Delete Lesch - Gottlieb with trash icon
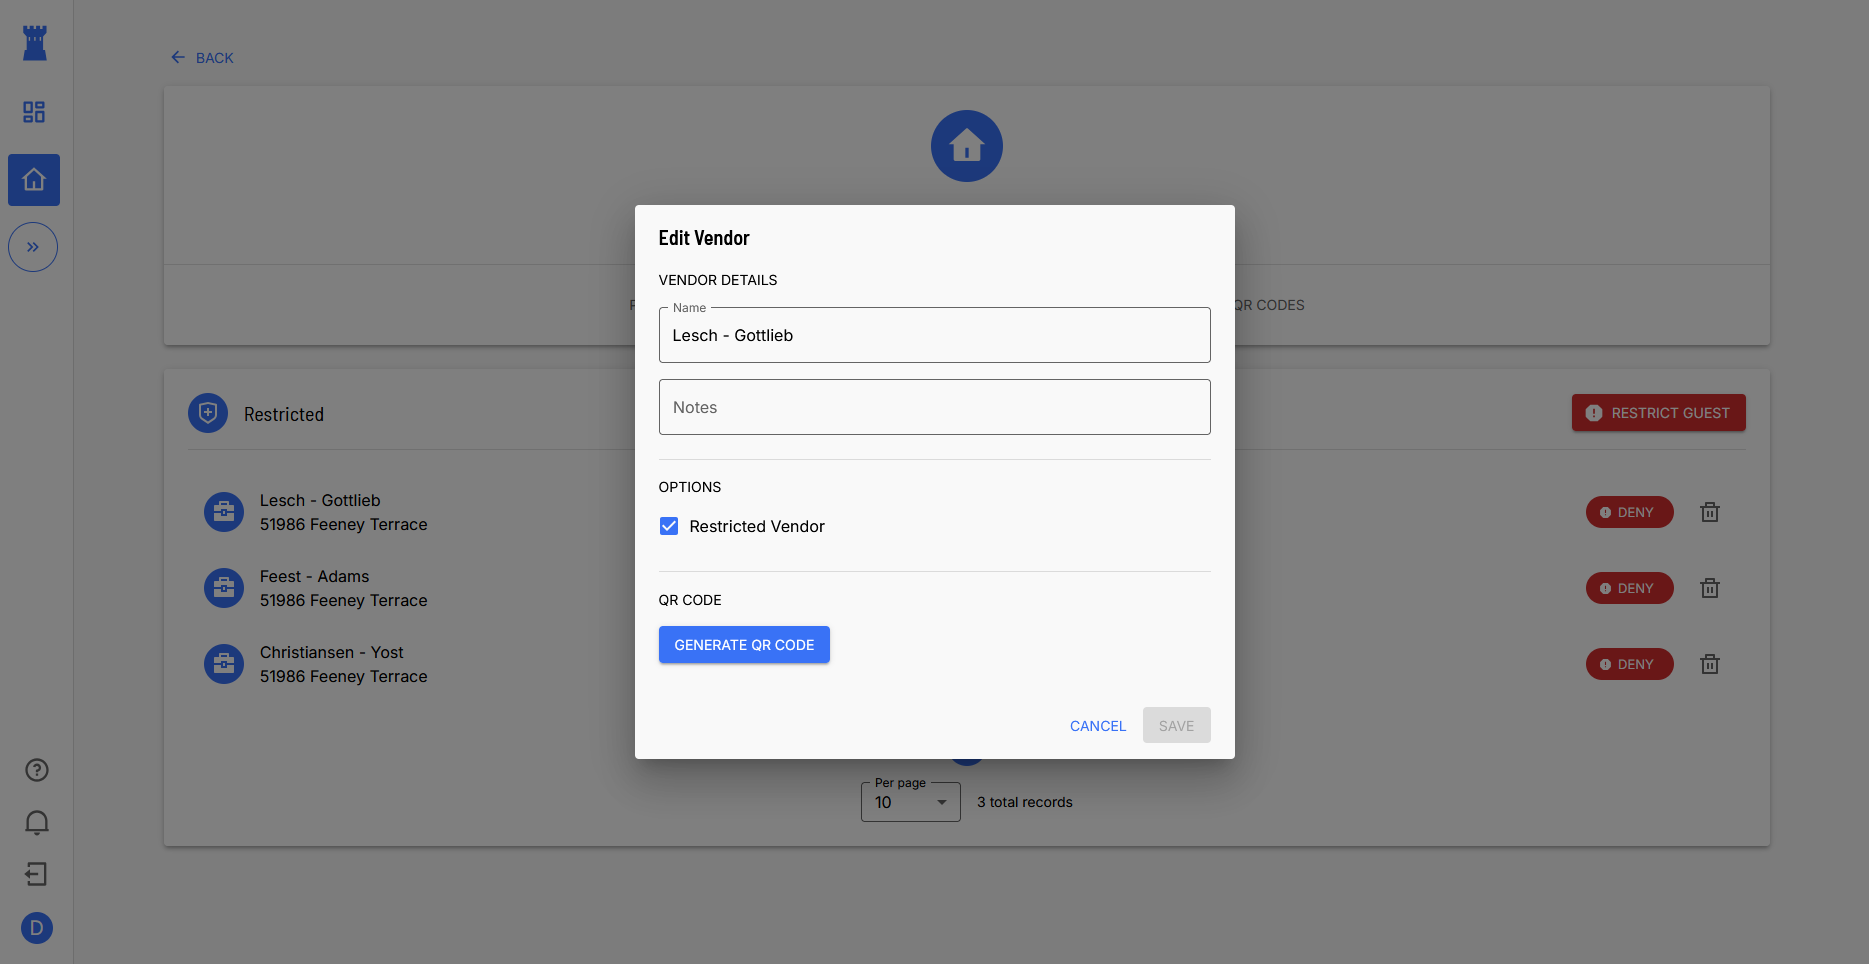The width and height of the screenshot is (1869, 964). [x=1710, y=512]
